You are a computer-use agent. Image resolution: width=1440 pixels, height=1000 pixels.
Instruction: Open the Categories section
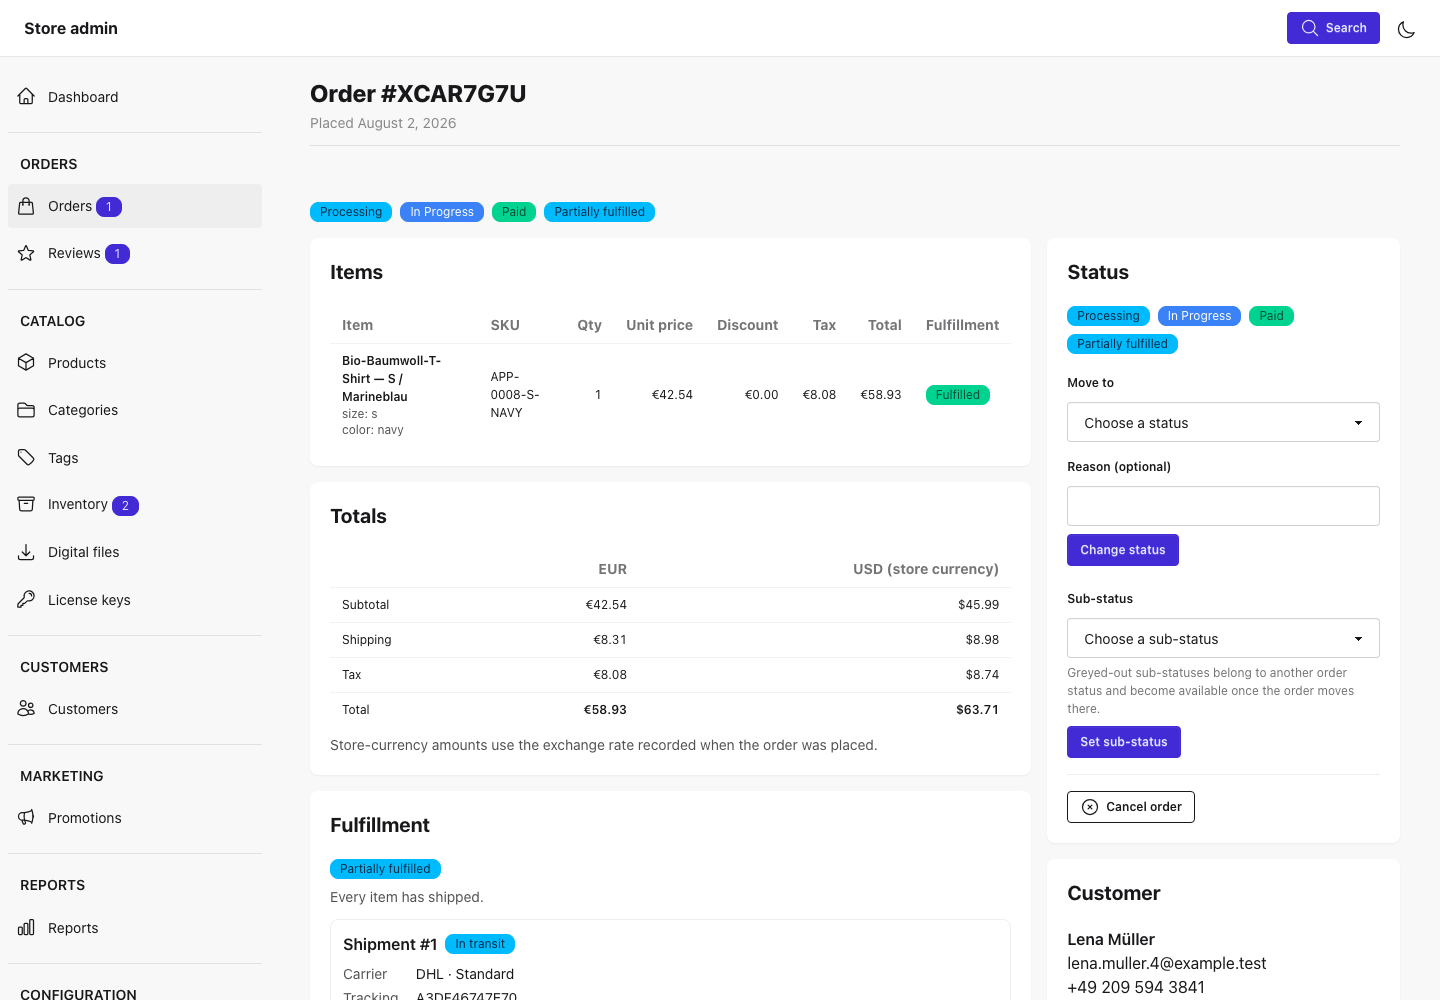point(135,410)
